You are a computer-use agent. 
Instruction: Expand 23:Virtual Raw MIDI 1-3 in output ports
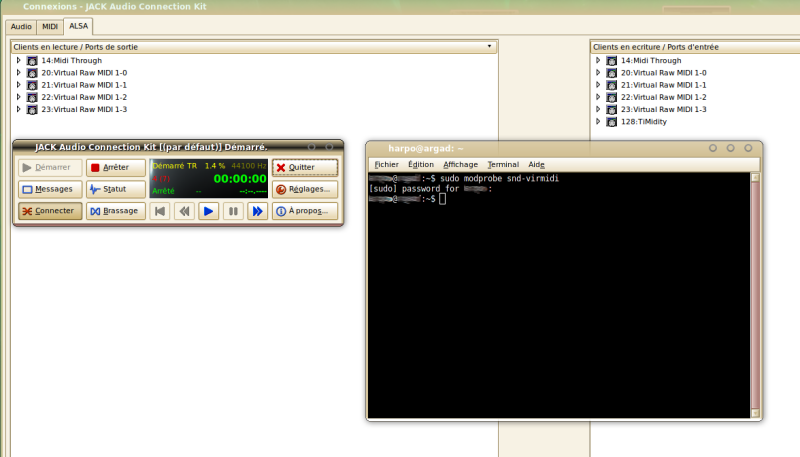point(18,109)
